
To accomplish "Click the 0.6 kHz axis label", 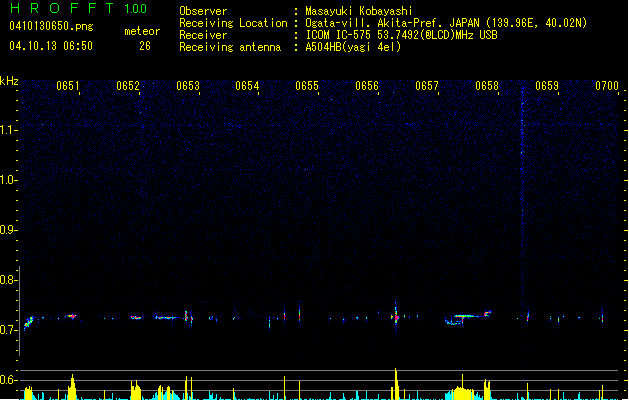I will coord(9,380).
